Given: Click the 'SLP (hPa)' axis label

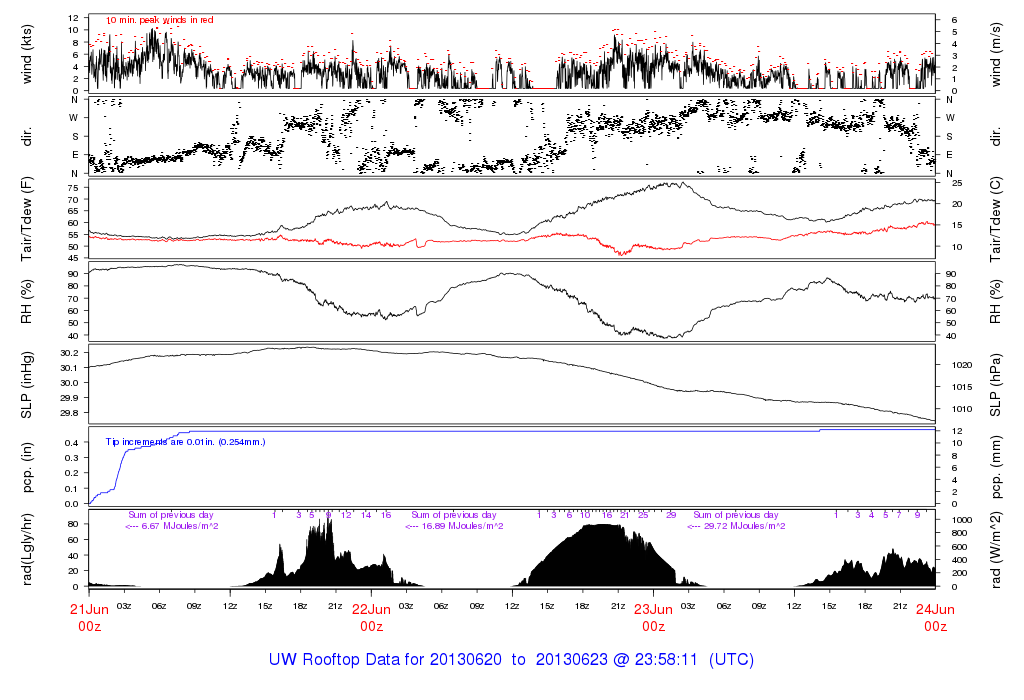Looking at the screenshot, I should 995,383.
